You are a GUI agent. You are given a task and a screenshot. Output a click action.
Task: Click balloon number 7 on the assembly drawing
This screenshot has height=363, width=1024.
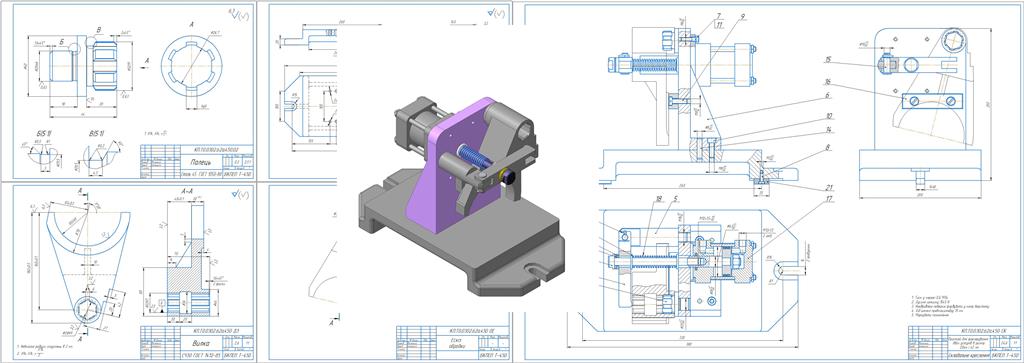pos(718,15)
